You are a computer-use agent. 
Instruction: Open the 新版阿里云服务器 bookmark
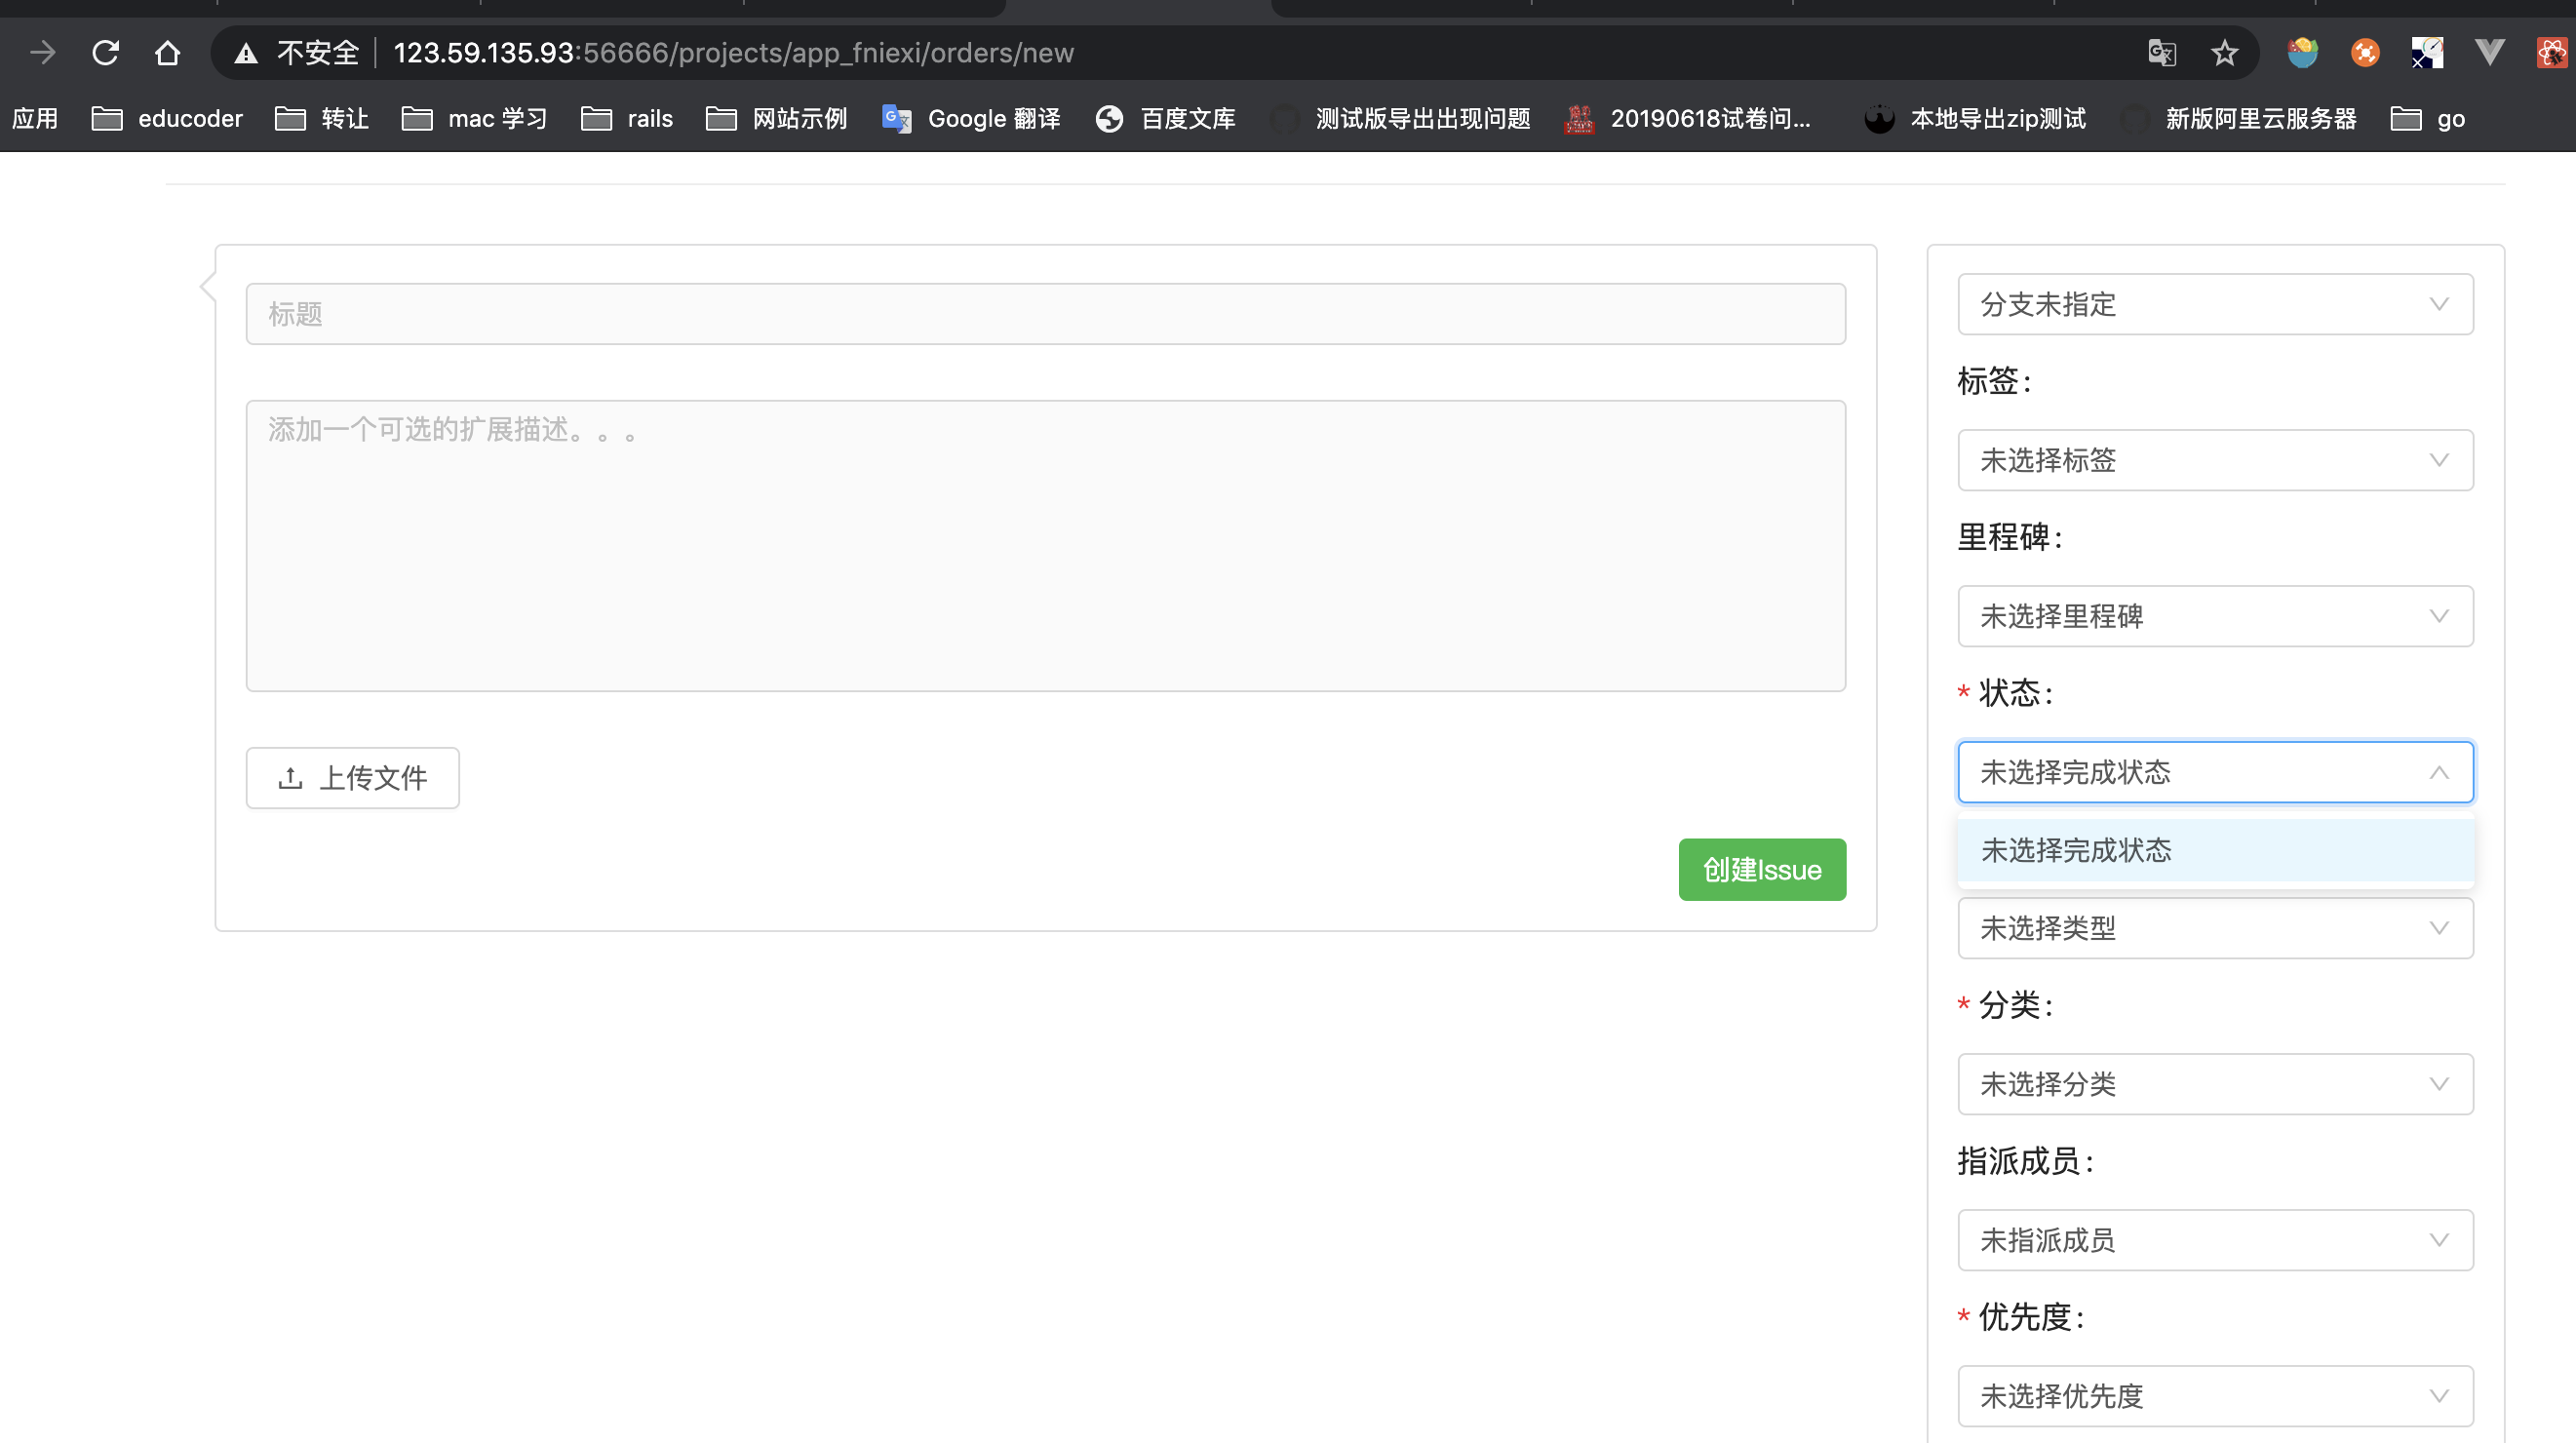(2238, 119)
